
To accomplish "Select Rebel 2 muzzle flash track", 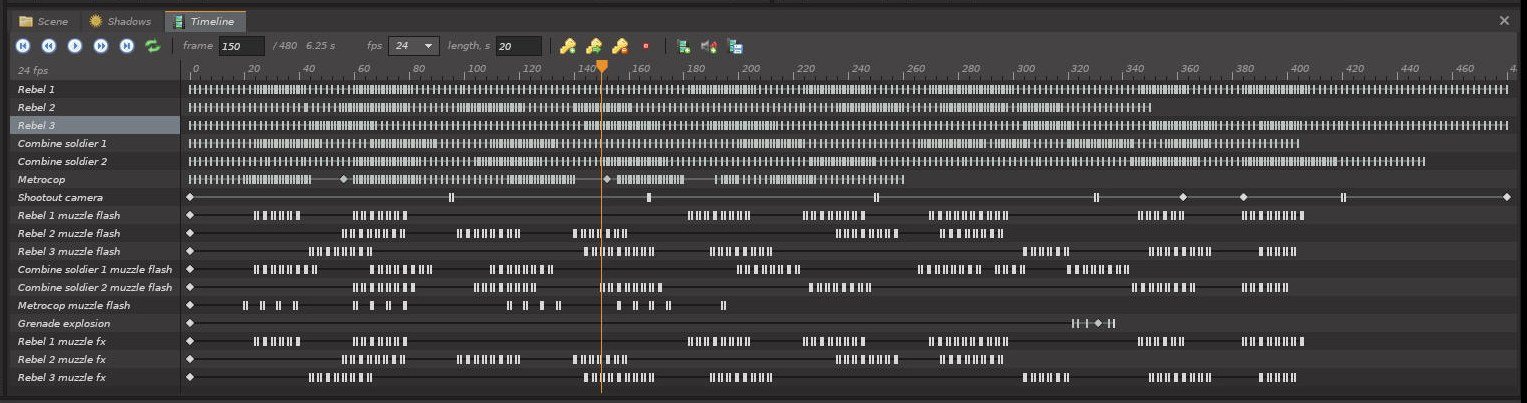I will (x=95, y=234).
